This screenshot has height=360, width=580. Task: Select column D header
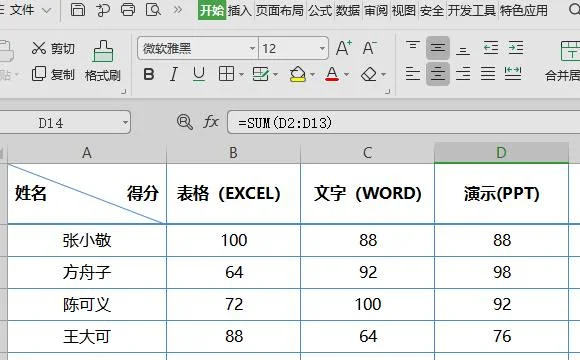click(502, 152)
